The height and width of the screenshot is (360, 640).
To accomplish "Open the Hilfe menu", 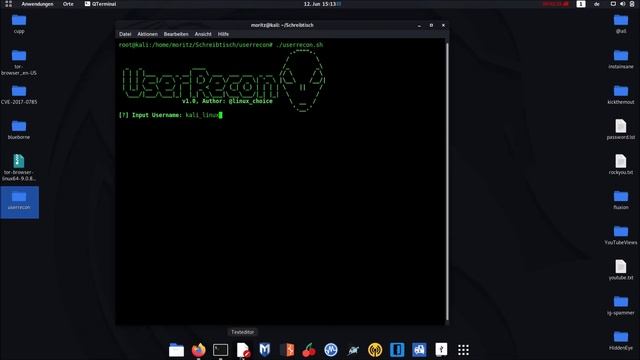I will (x=223, y=34).
